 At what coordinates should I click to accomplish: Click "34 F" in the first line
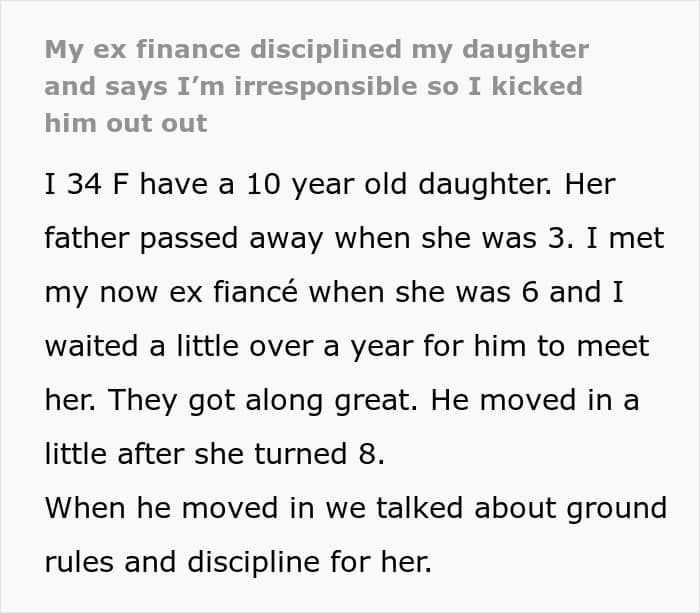pos(98,184)
